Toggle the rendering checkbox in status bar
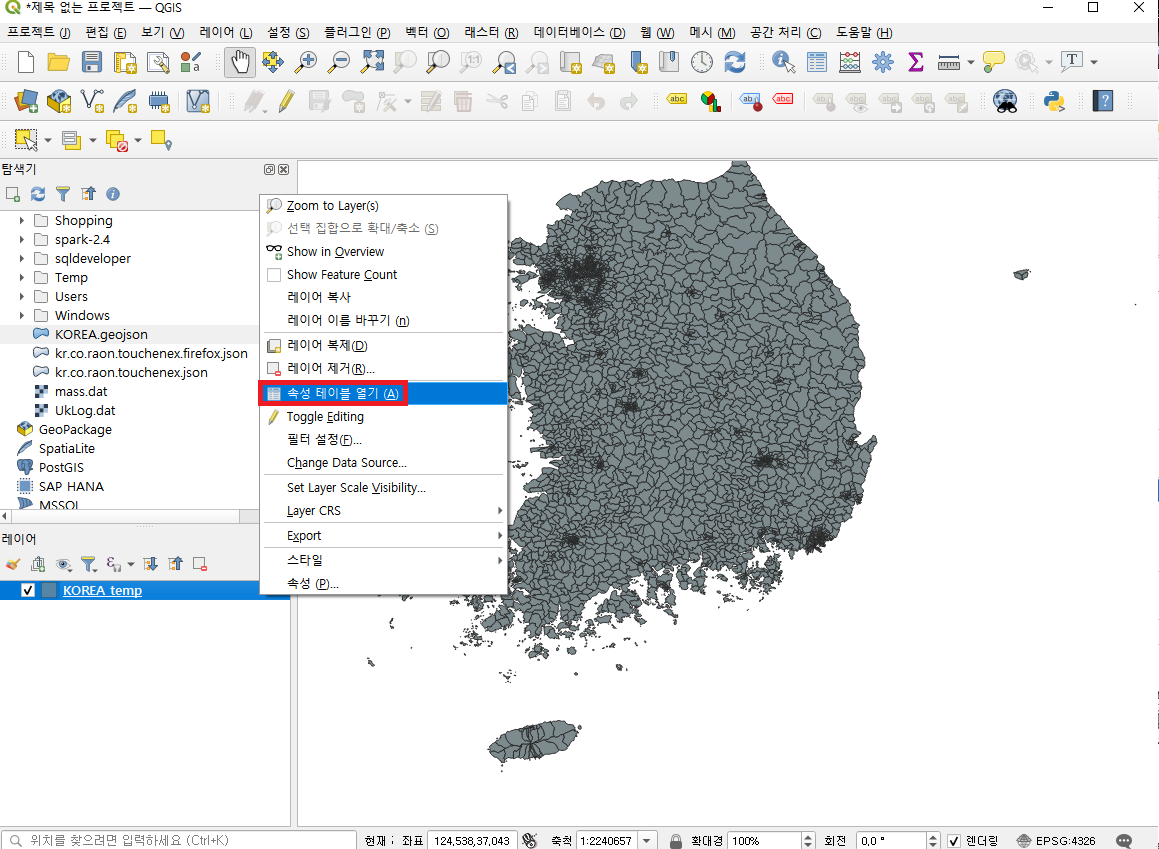1159x849 pixels. click(954, 841)
